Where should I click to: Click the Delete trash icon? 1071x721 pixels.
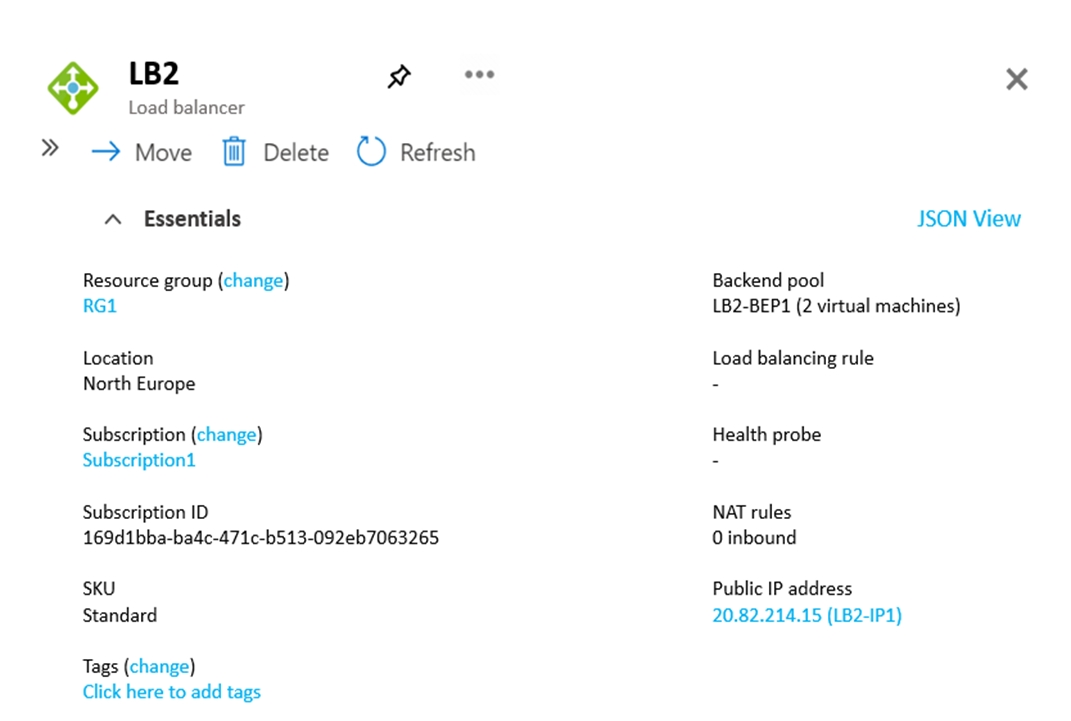click(x=234, y=151)
